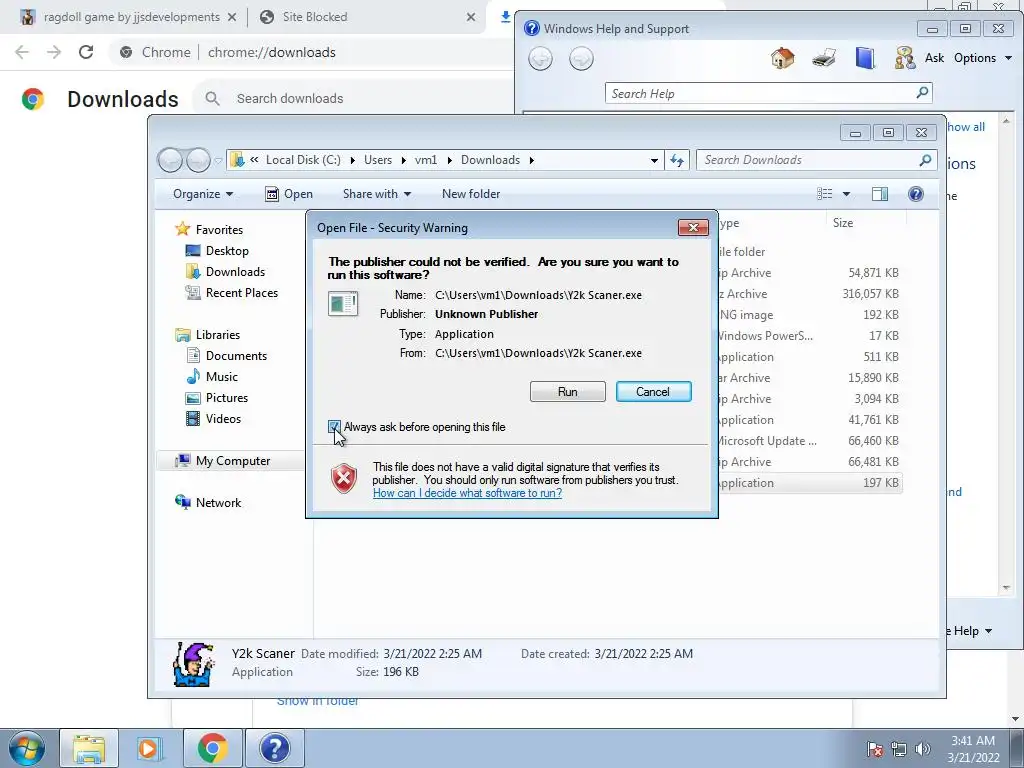Viewport: 1024px width, 768px height.
Task: Click Chrome back arrow
Action: pos(22,52)
